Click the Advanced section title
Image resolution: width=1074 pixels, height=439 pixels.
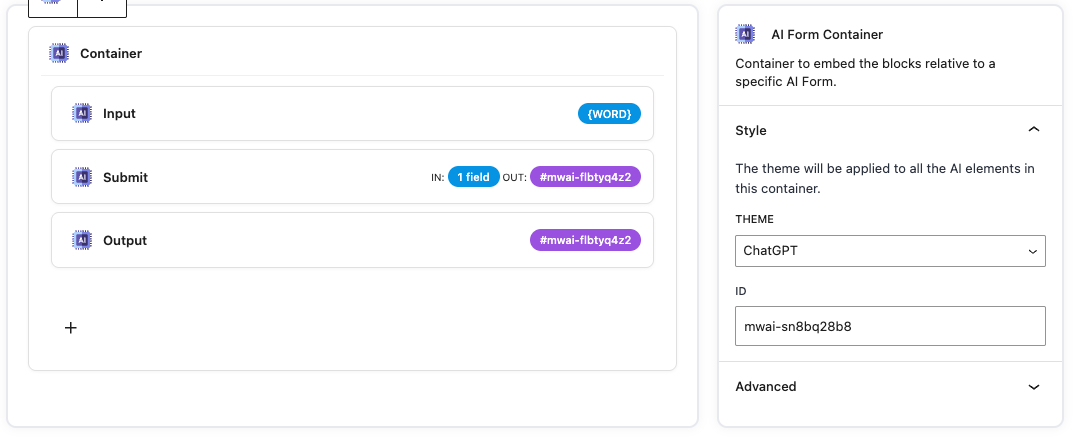(766, 387)
